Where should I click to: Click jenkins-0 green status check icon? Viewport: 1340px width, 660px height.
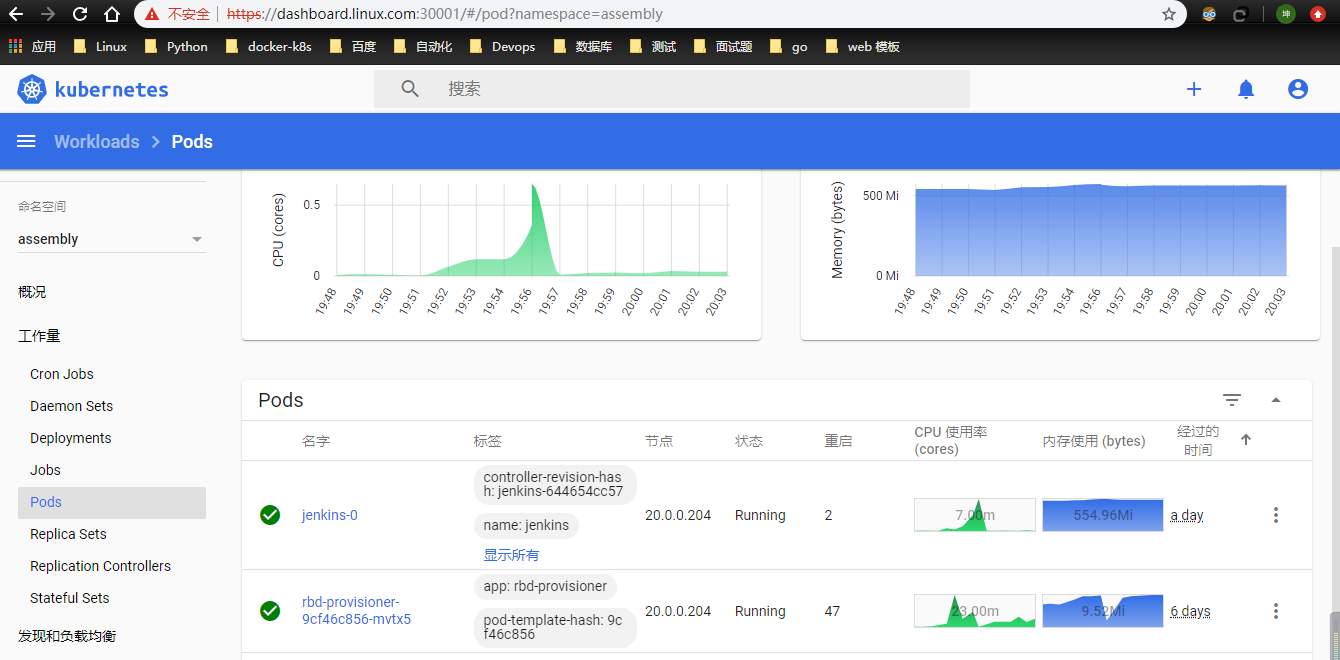pyautogui.click(x=269, y=515)
